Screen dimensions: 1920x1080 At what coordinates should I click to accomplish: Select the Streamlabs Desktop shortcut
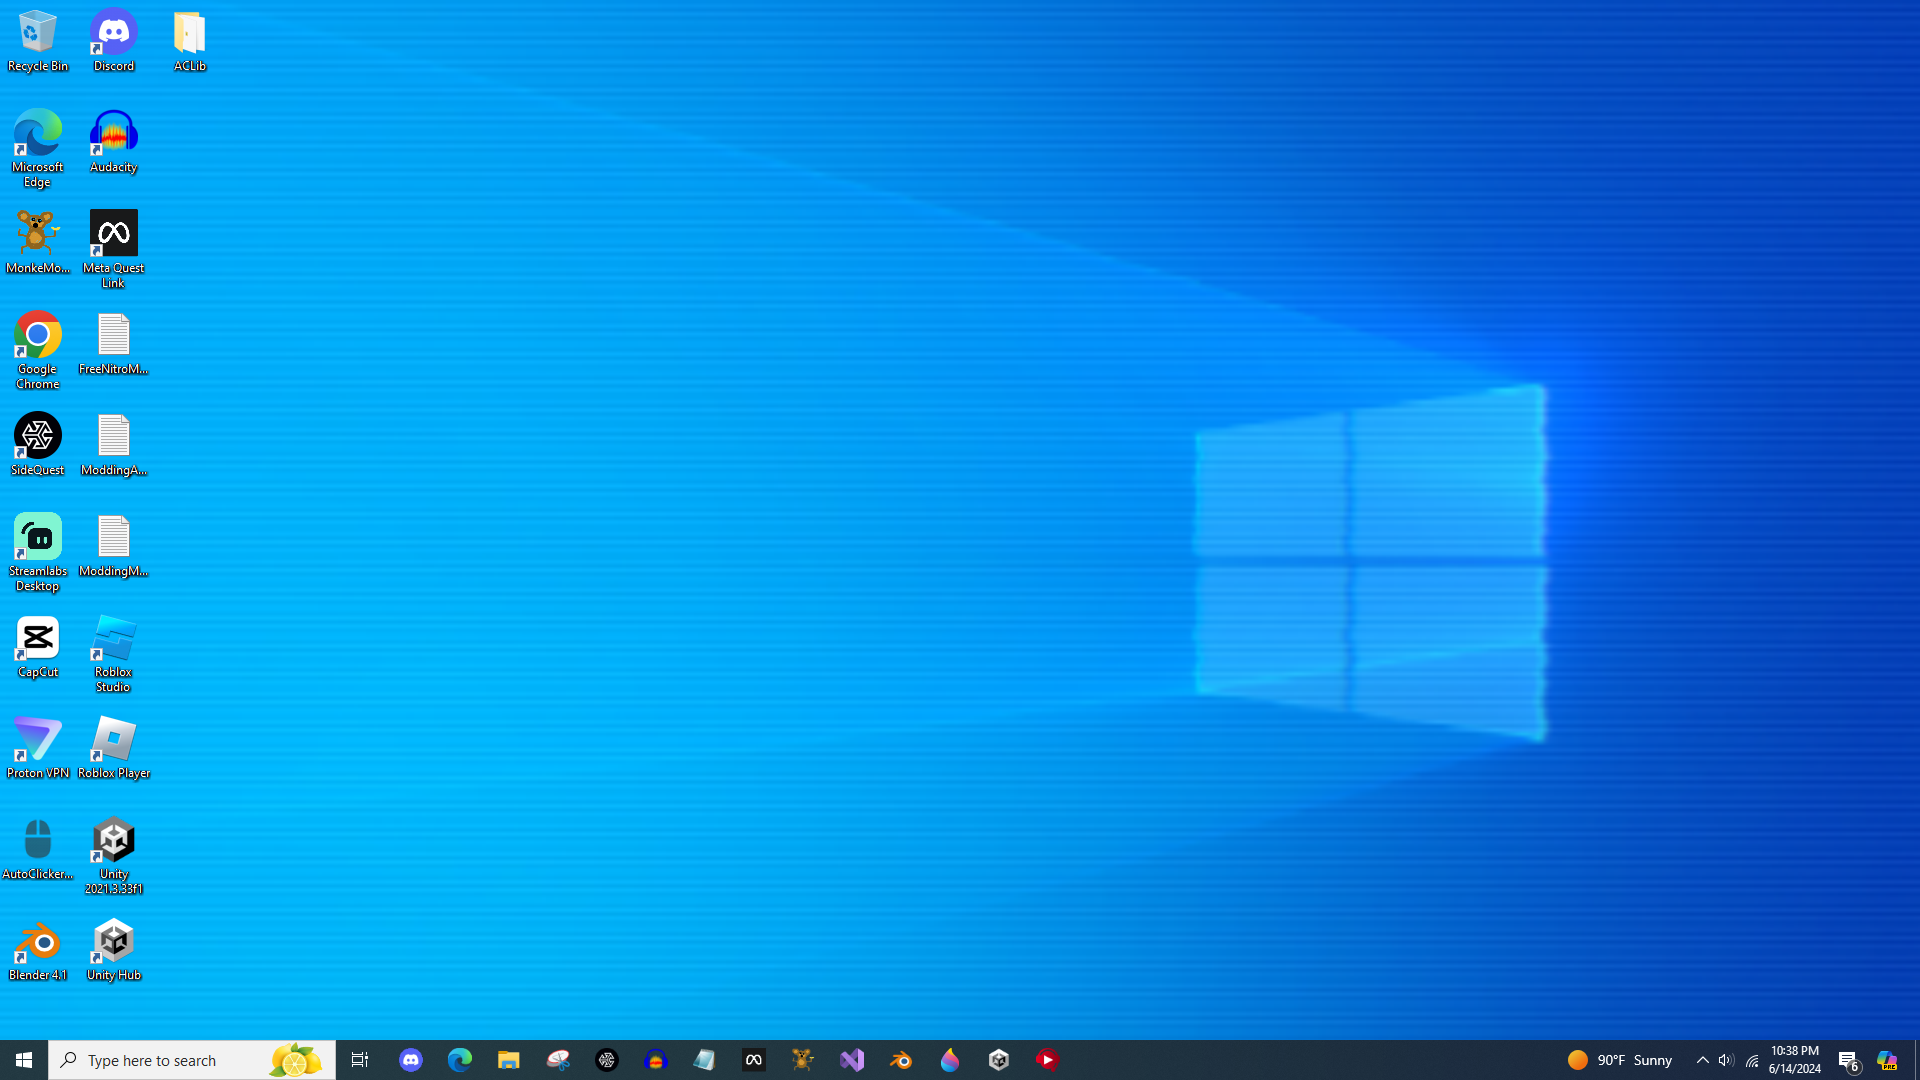(x=38, y=551)
